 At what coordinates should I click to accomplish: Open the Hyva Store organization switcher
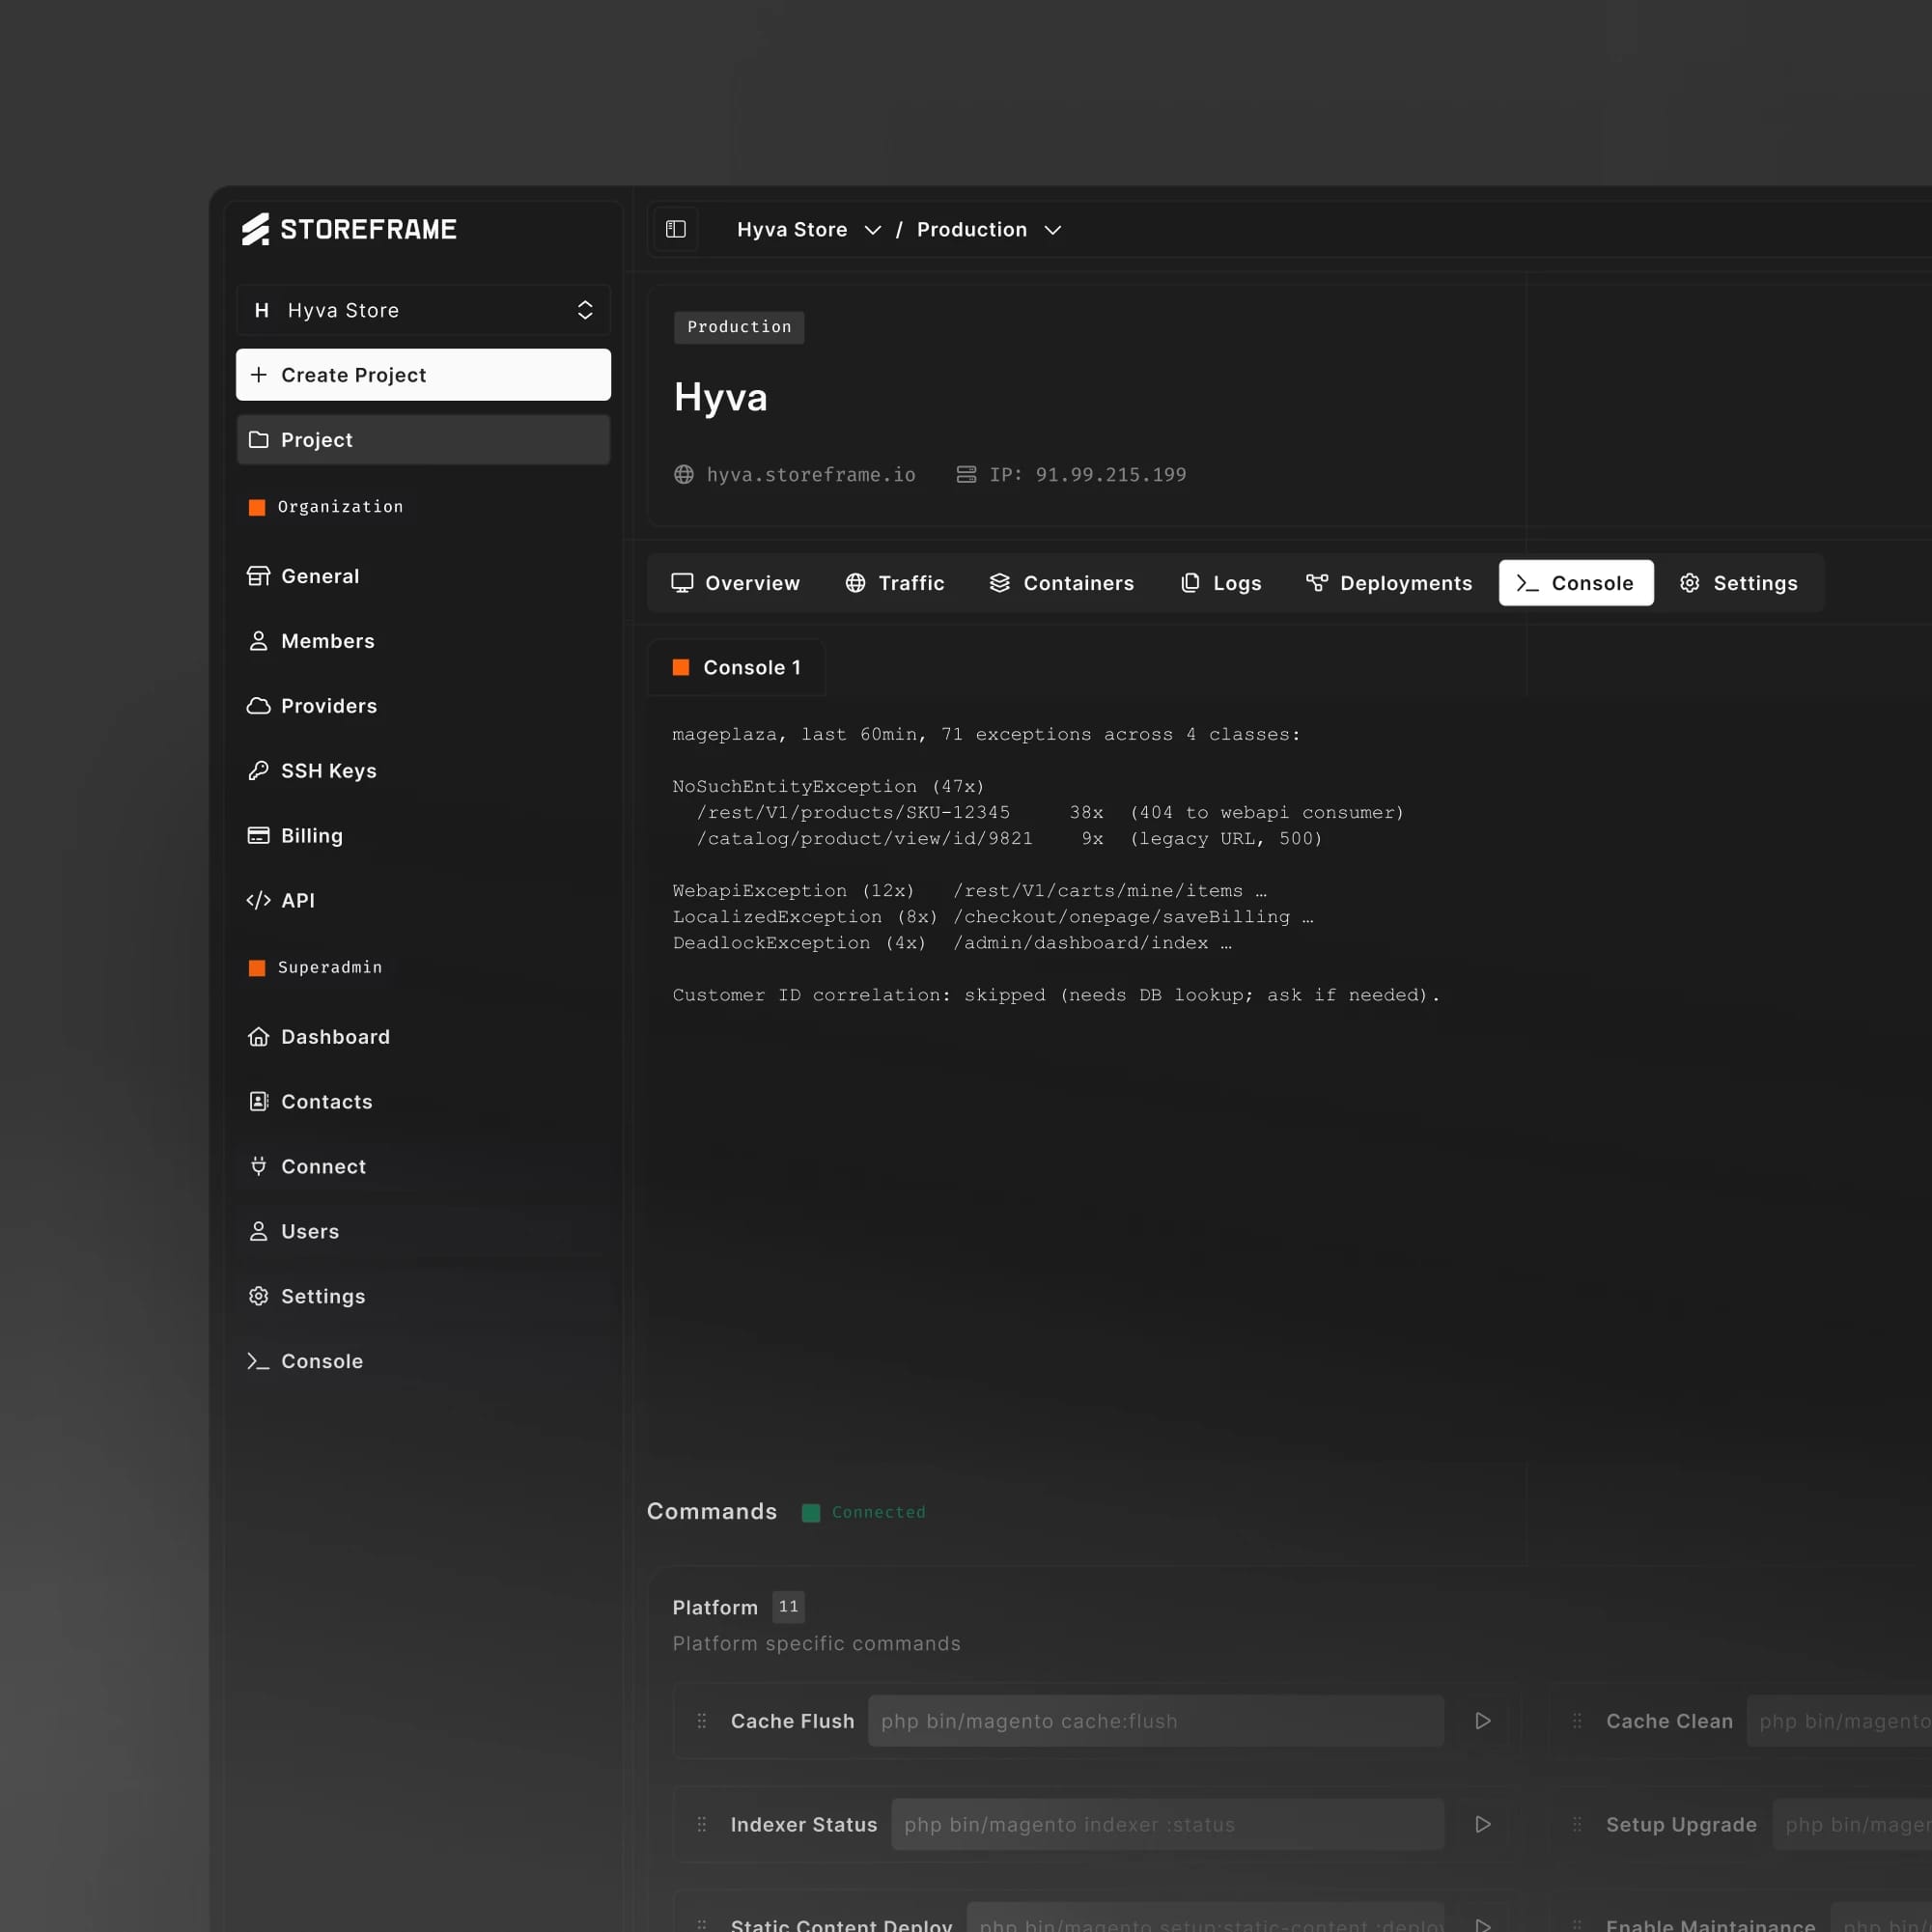point(423,310)
